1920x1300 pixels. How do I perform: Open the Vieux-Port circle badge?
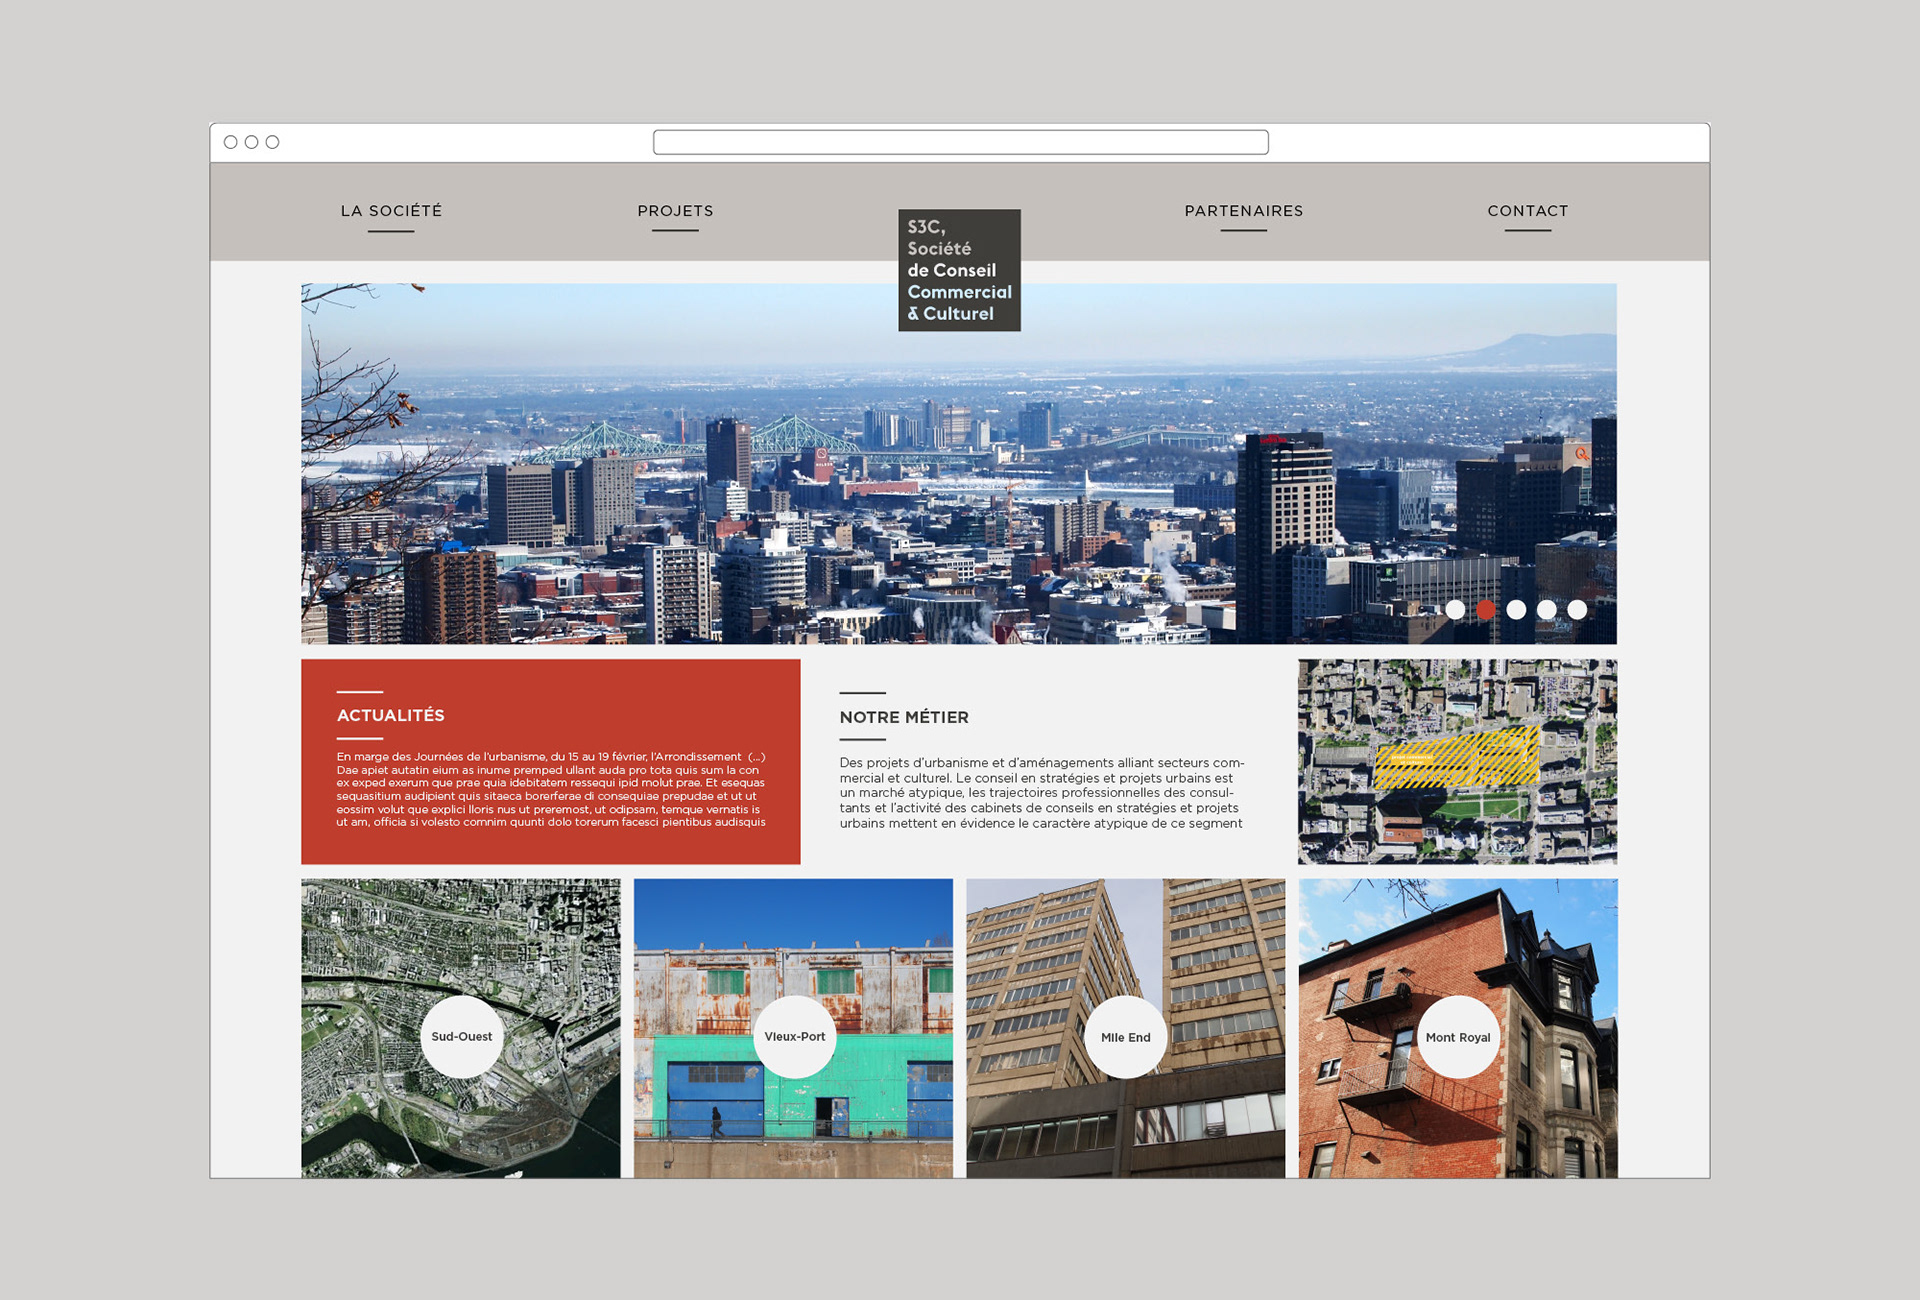pos(794,1037)
